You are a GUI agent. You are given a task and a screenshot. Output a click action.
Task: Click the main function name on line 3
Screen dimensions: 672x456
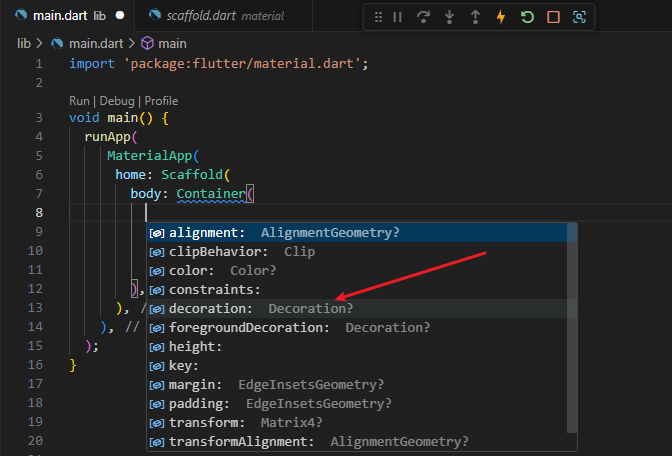(123, 117)
